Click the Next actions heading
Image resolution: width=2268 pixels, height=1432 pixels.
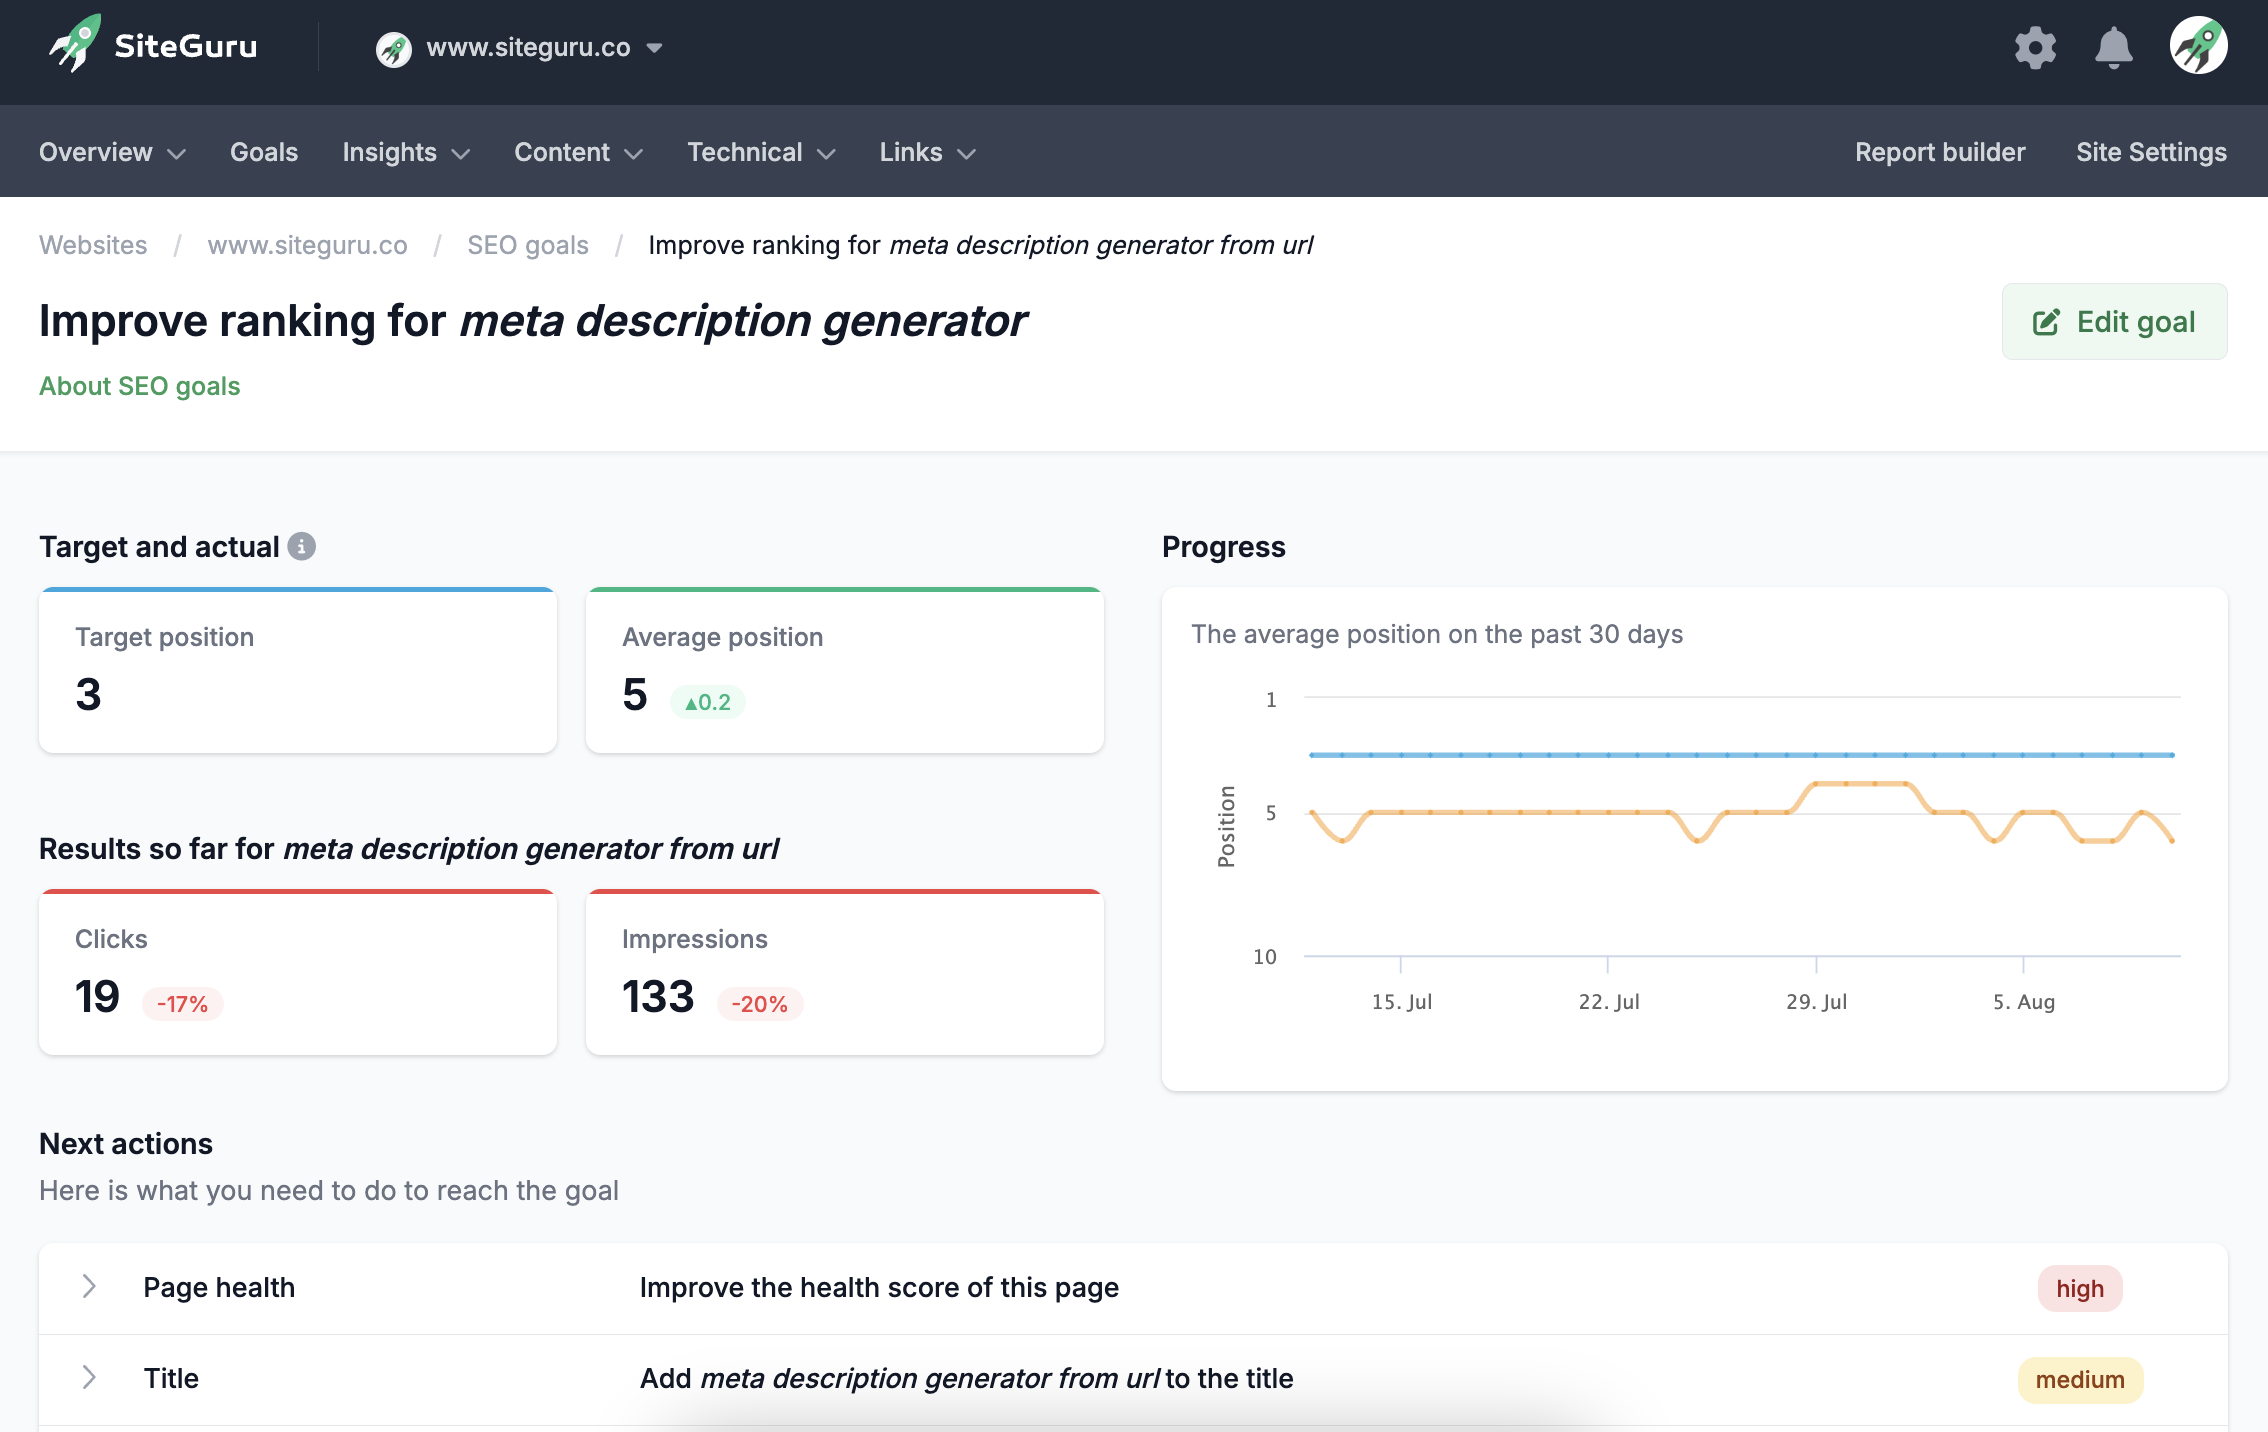pyautogui.click(x=126, y=1144)
